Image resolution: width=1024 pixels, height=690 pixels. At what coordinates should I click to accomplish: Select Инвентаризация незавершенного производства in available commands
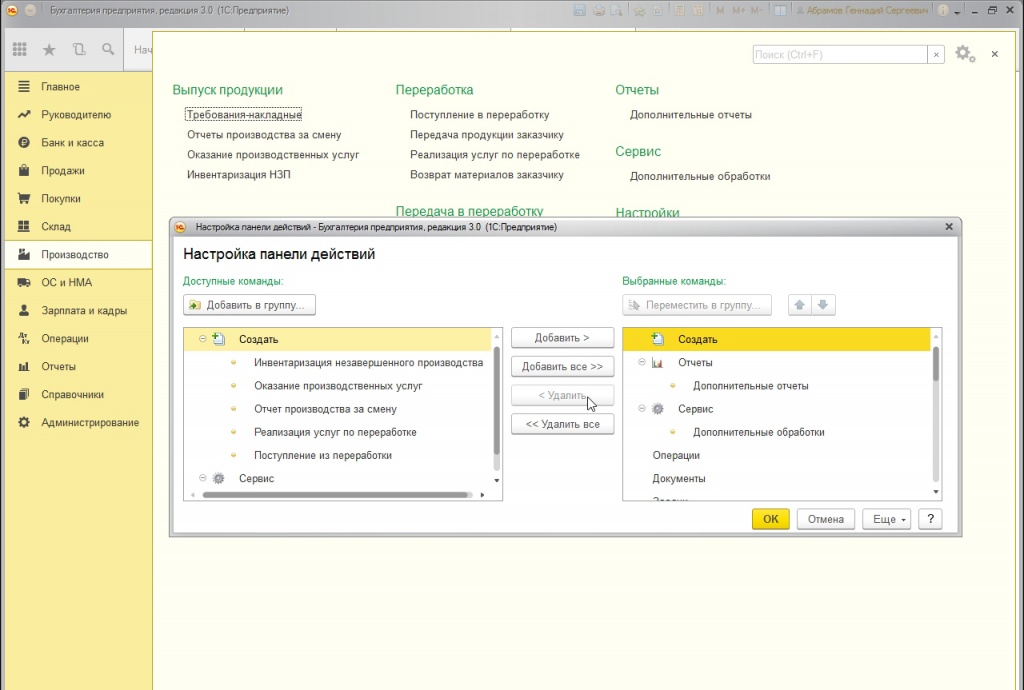coord(368,362)
